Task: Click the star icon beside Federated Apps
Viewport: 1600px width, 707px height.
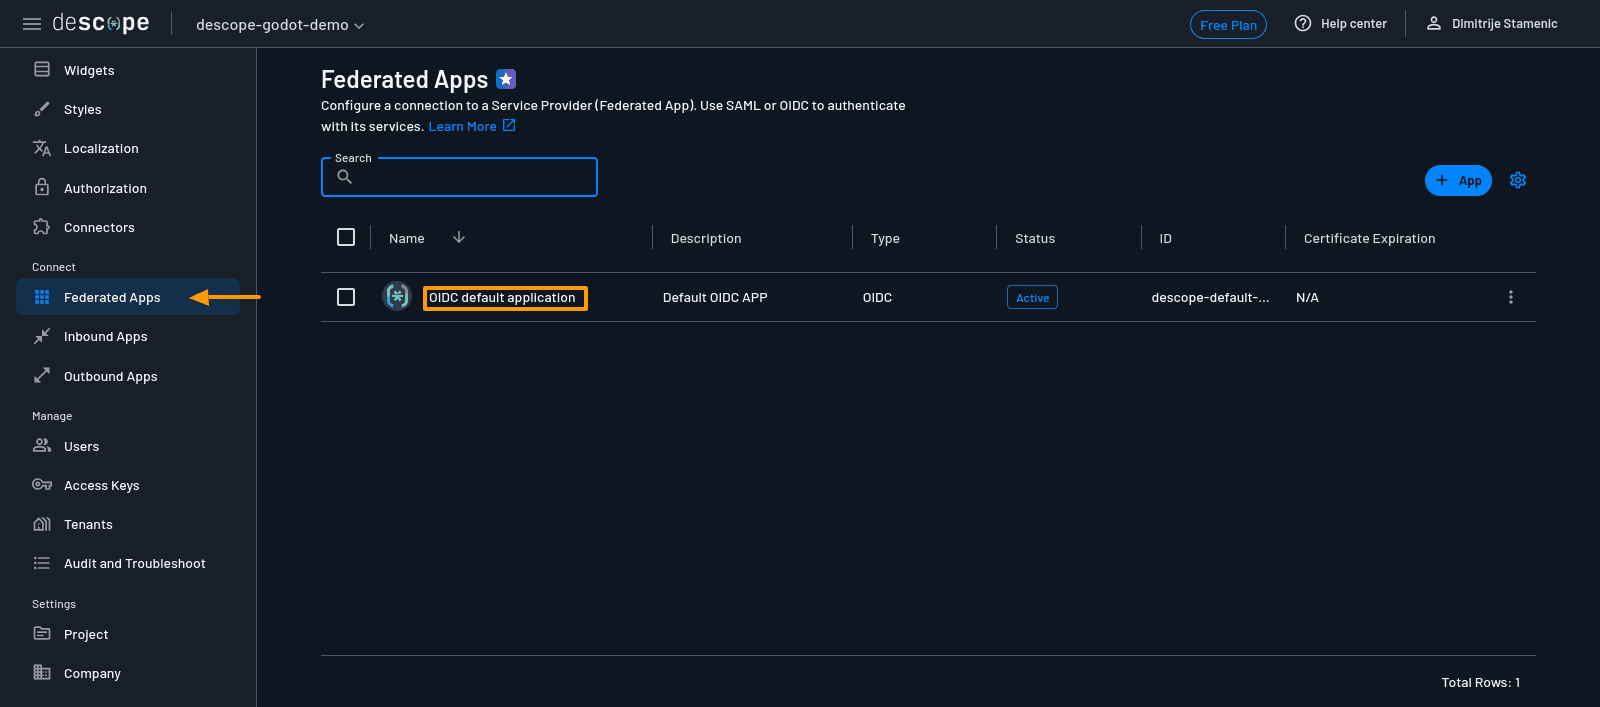Action: (x=506, y=79)
